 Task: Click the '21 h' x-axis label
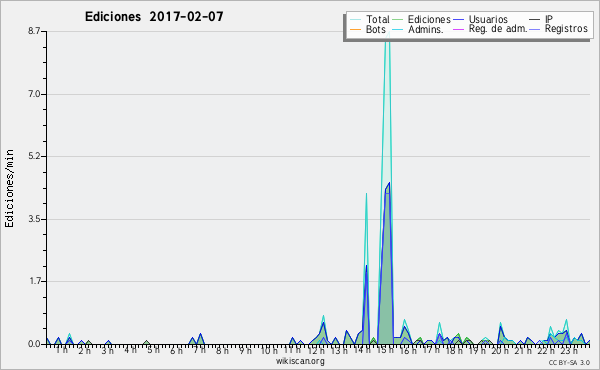[x=523, y=350]
